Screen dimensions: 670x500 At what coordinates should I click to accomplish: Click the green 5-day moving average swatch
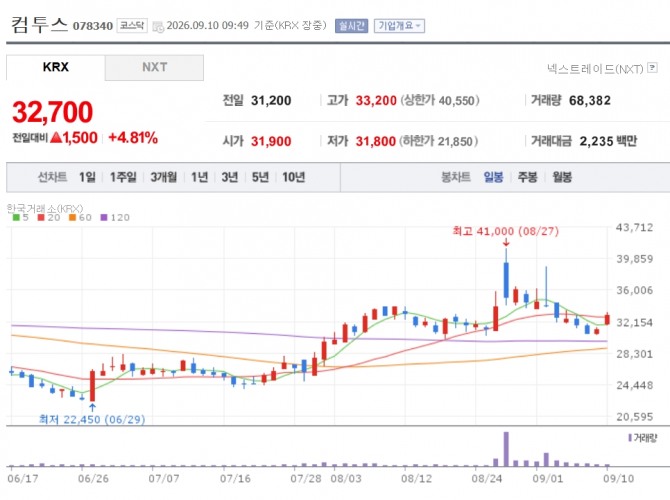(16, 218)
